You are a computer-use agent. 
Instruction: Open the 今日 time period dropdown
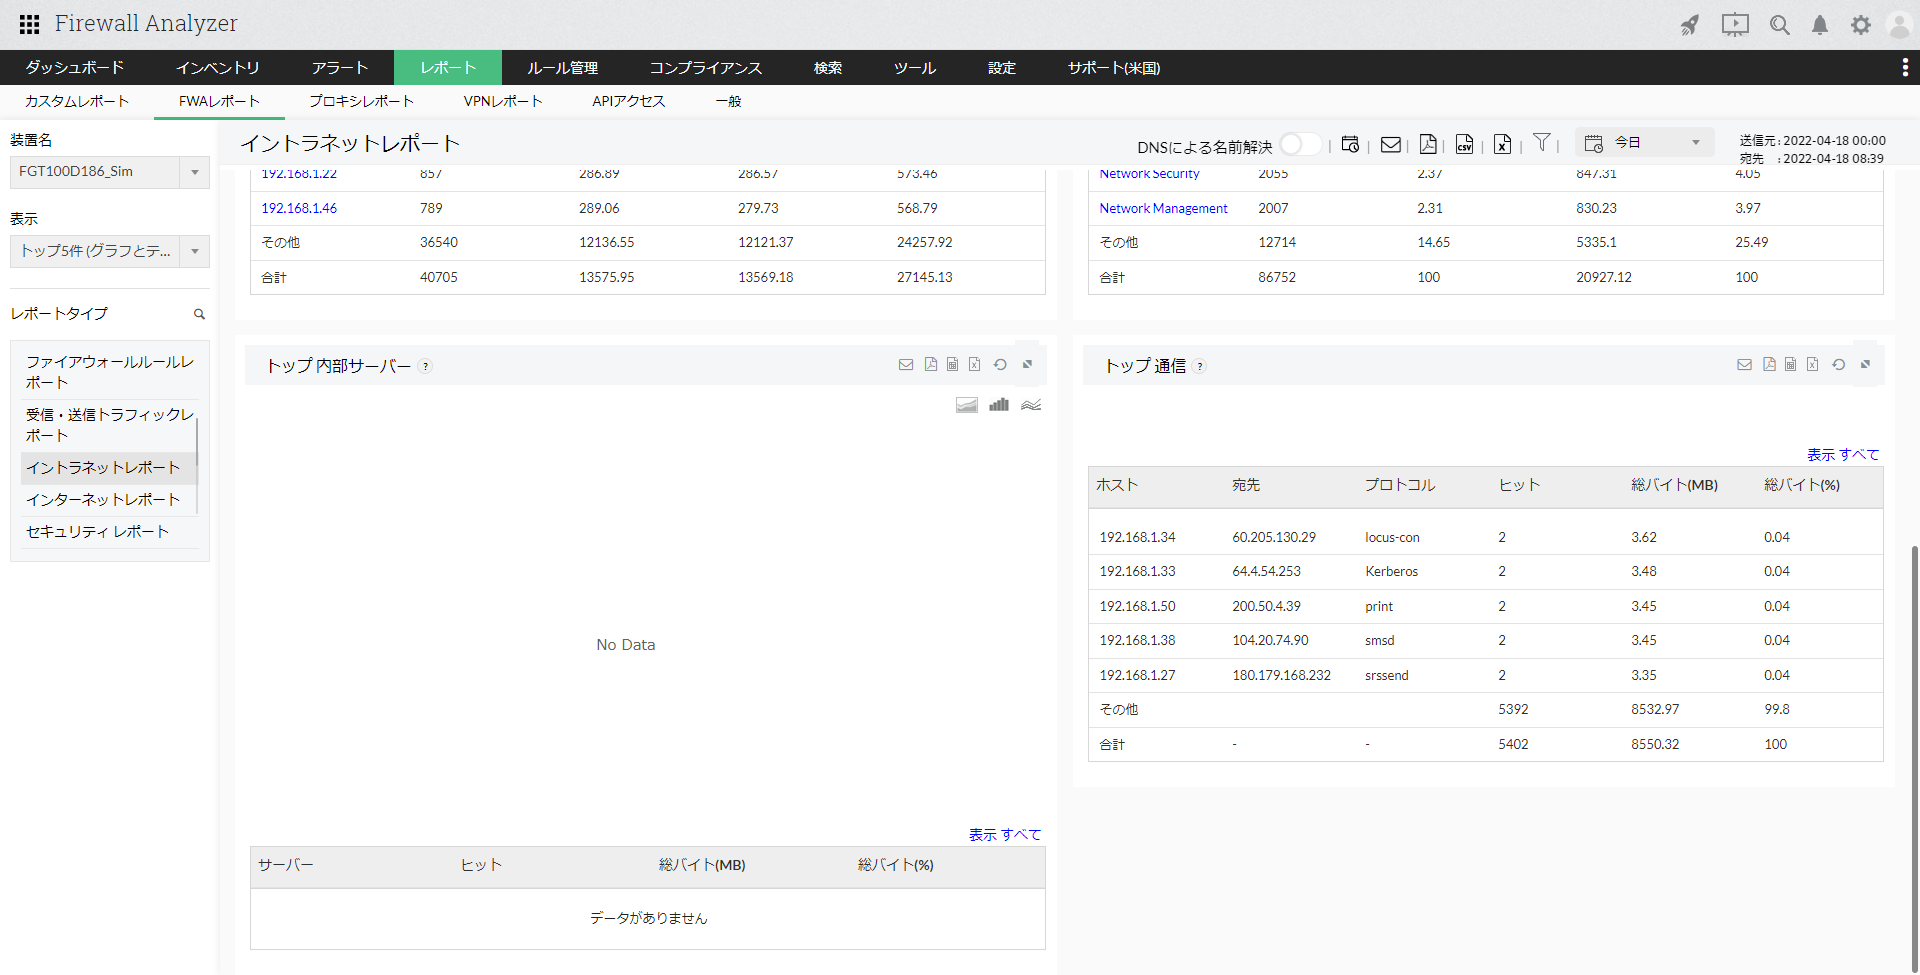(1645, 143)
